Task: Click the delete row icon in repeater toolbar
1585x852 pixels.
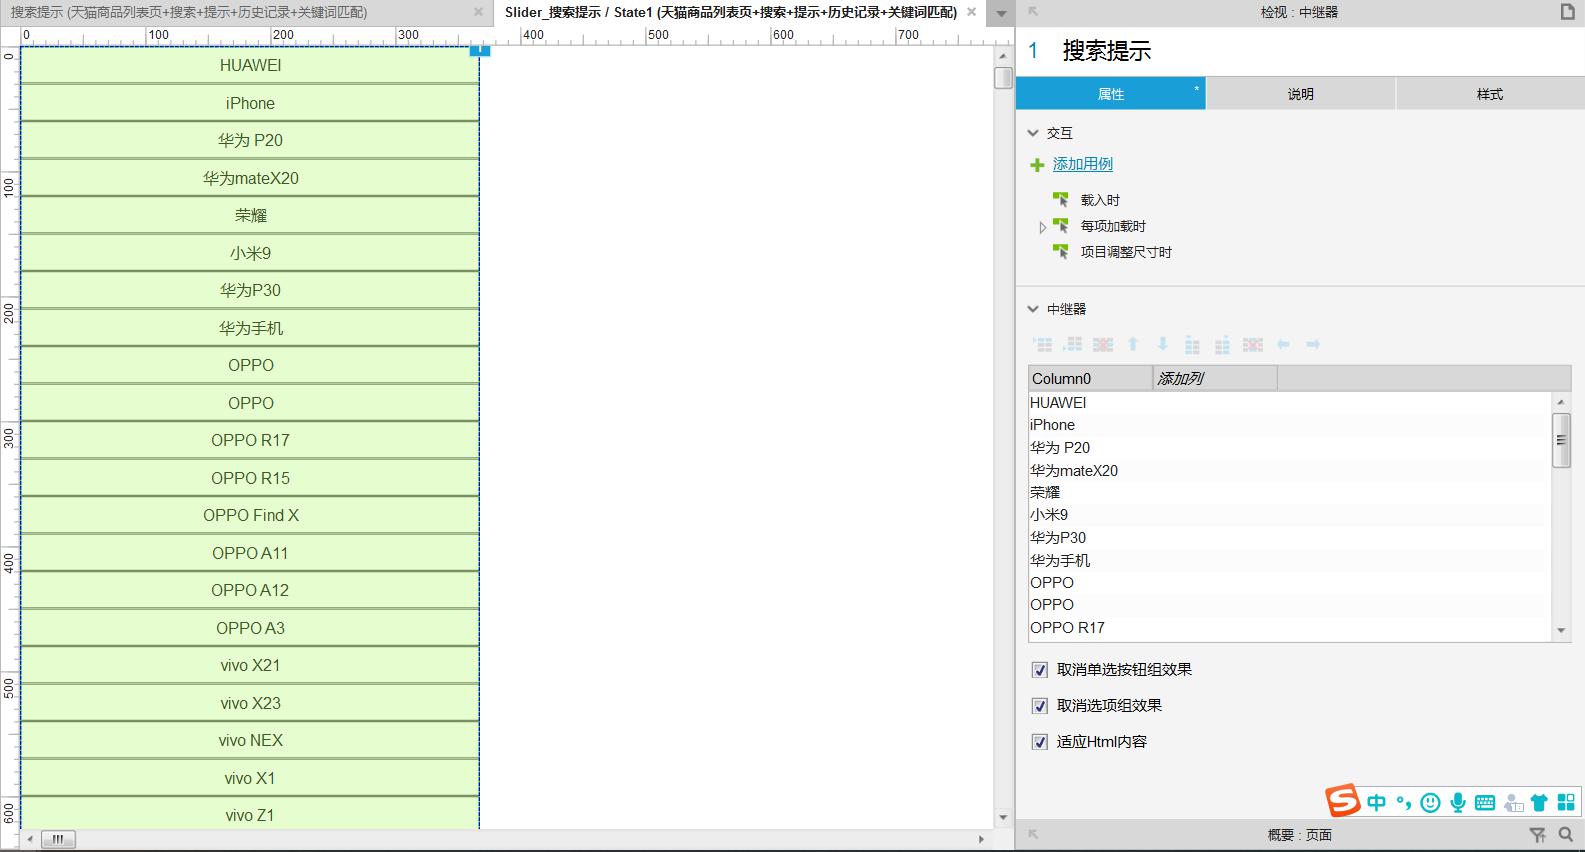Action: [1103, 344]
